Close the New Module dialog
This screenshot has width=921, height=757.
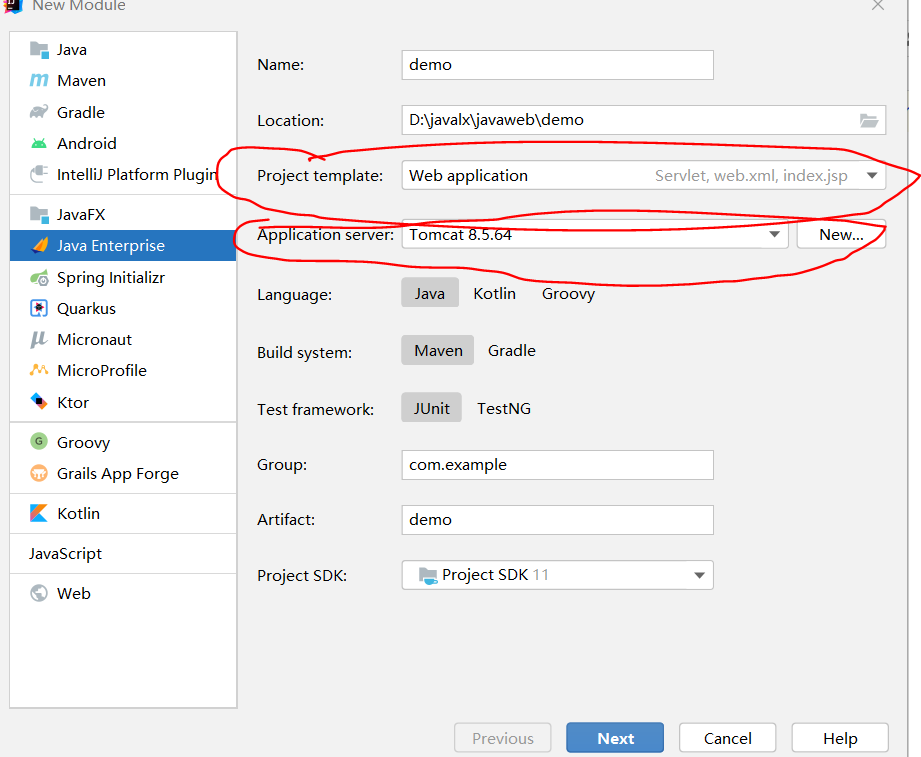[x=878, y=5]
